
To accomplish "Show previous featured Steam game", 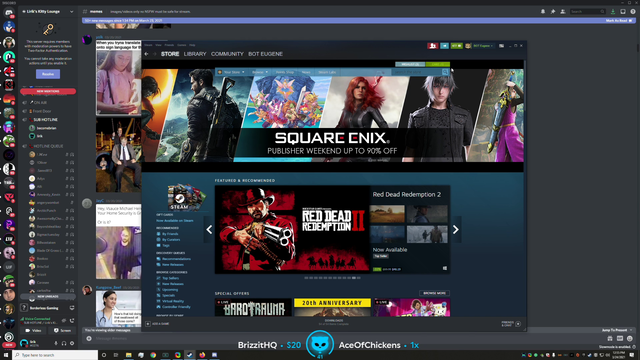I will point(209,229).
